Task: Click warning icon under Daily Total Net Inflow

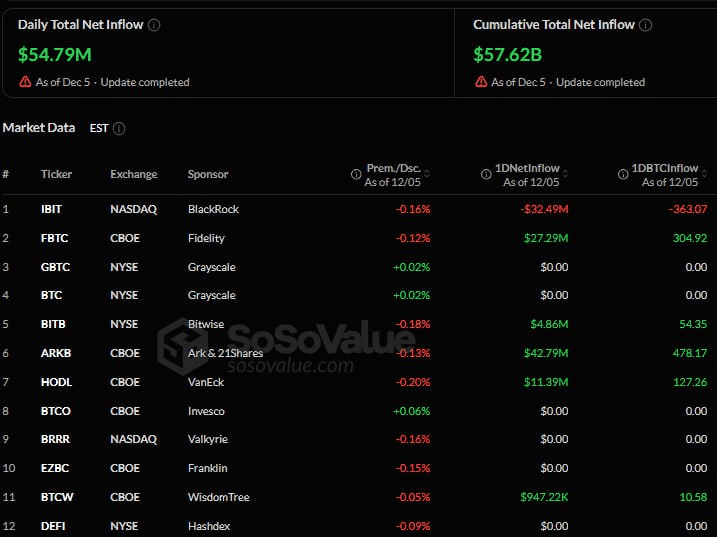Action: point(25,82)
